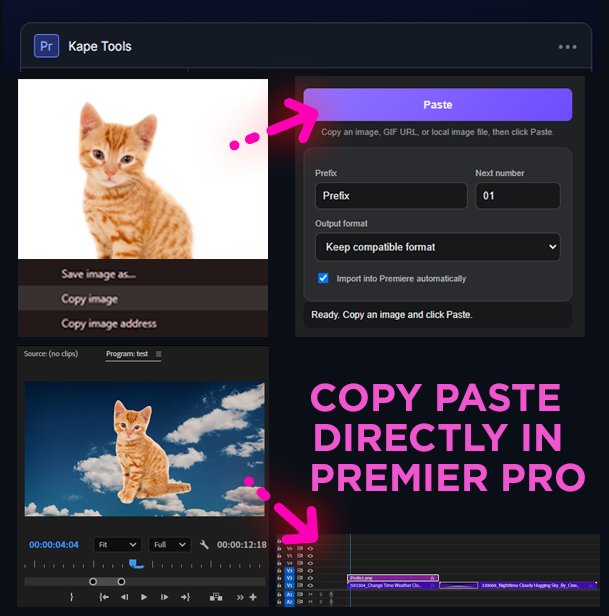Click the transition between V1 clips
This screenshot has height=616, width=609.
click(x=459, y=585)
